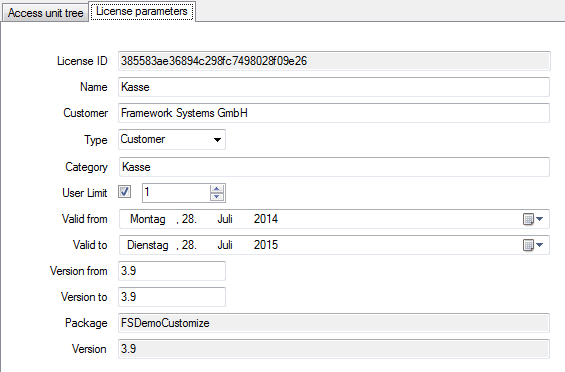Select month Juli in Valid from
This screenshot has height=372, width=565.
(225, 219)
